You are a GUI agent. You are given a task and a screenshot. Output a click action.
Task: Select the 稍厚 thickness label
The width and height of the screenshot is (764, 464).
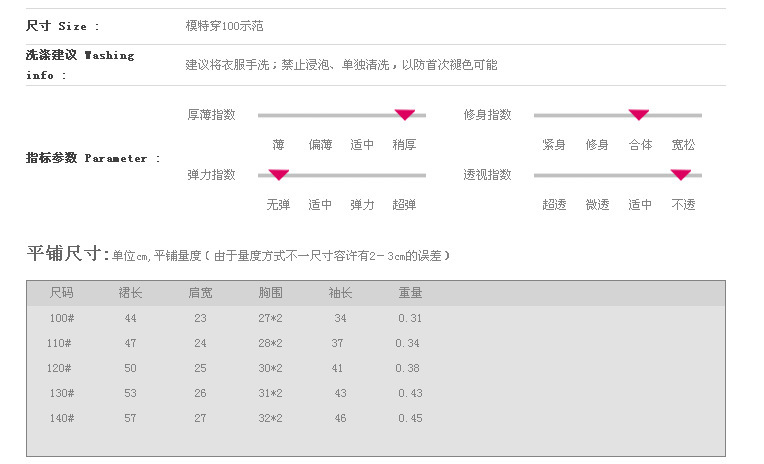click(x=404, y=145)
